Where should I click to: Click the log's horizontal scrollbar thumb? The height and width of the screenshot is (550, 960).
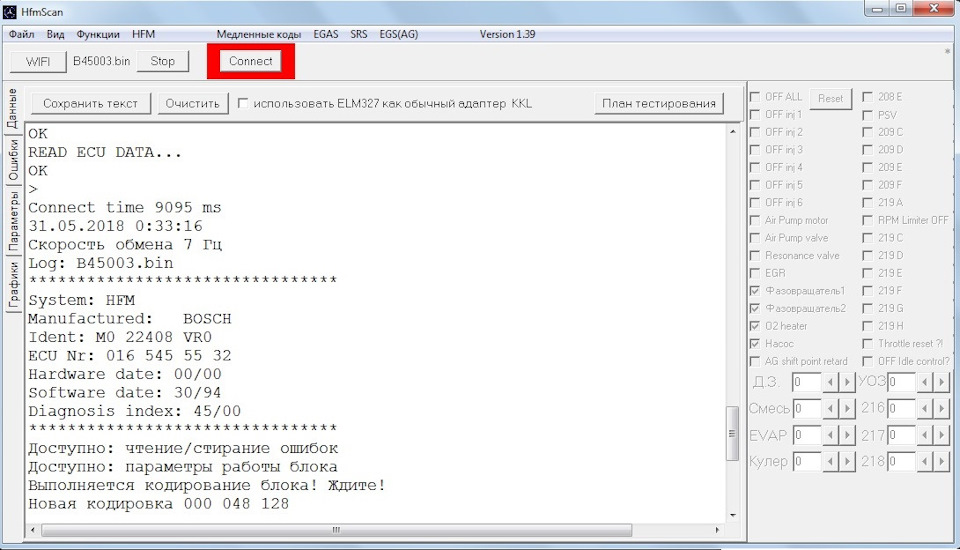336,530
